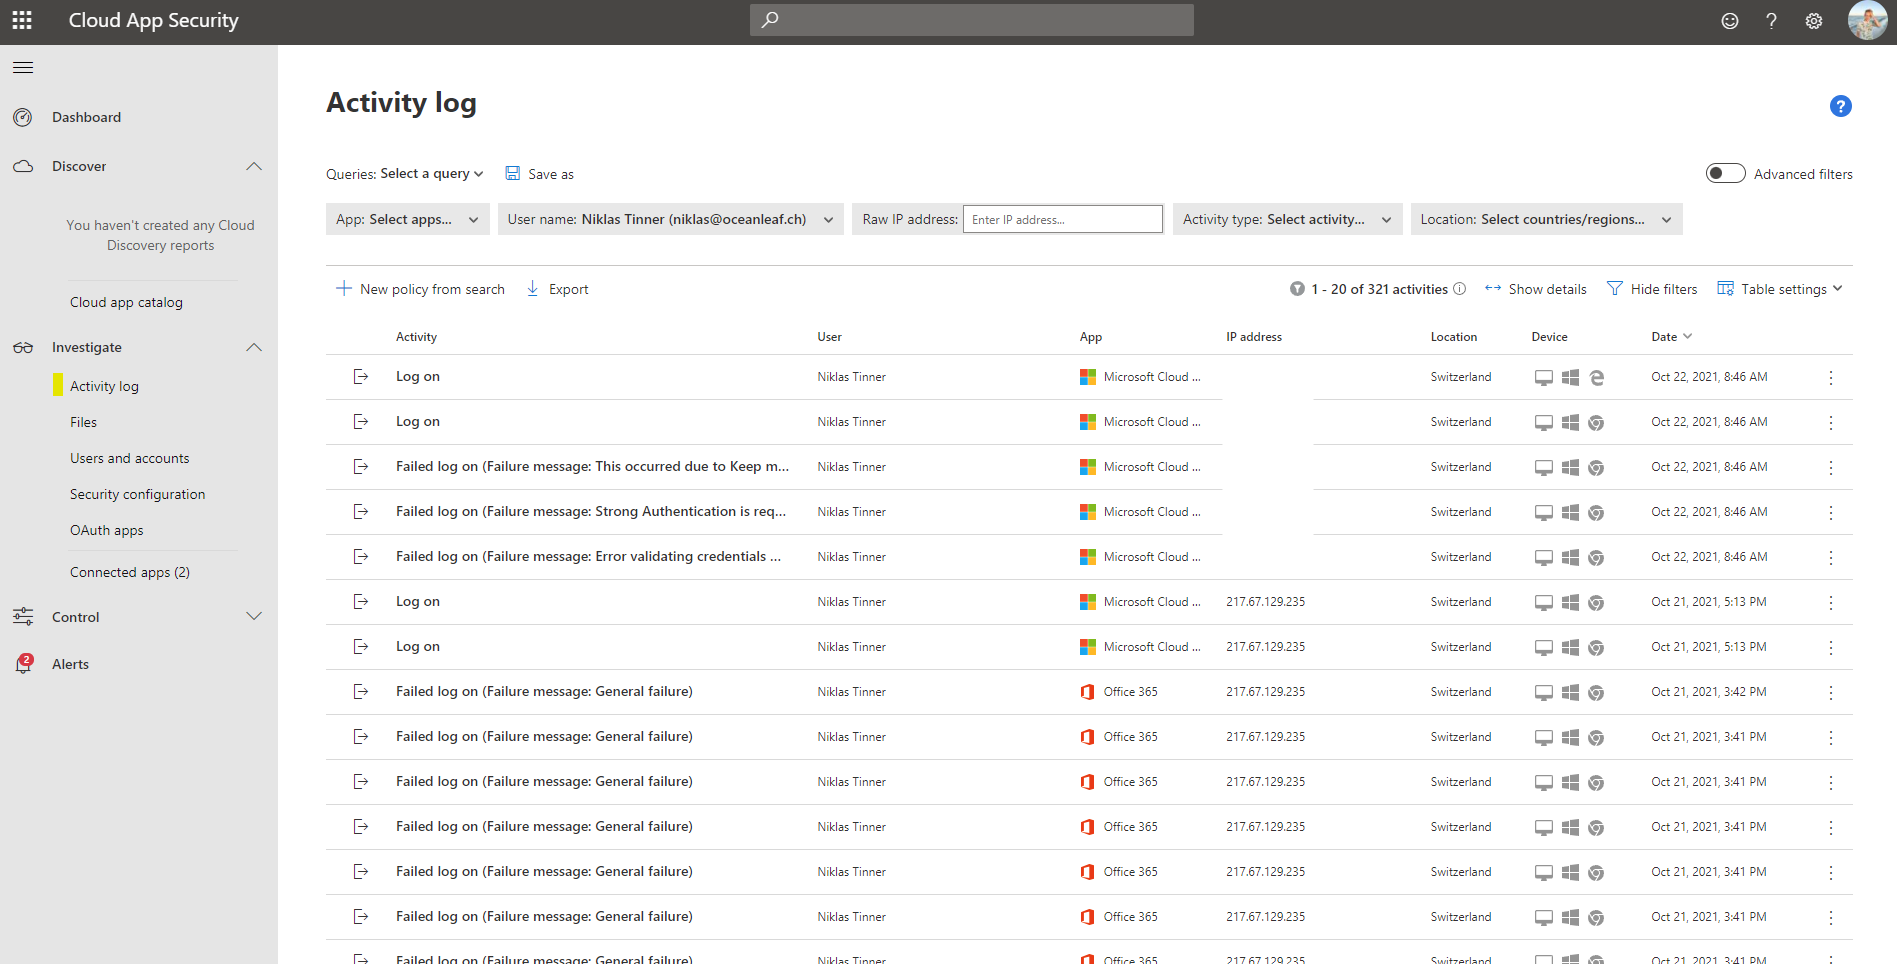This screenshot has height=964, width=1897.
Task: Click the filter count icon before 1 - 20
Action: pyautogui.click(x=1297, y=289)
